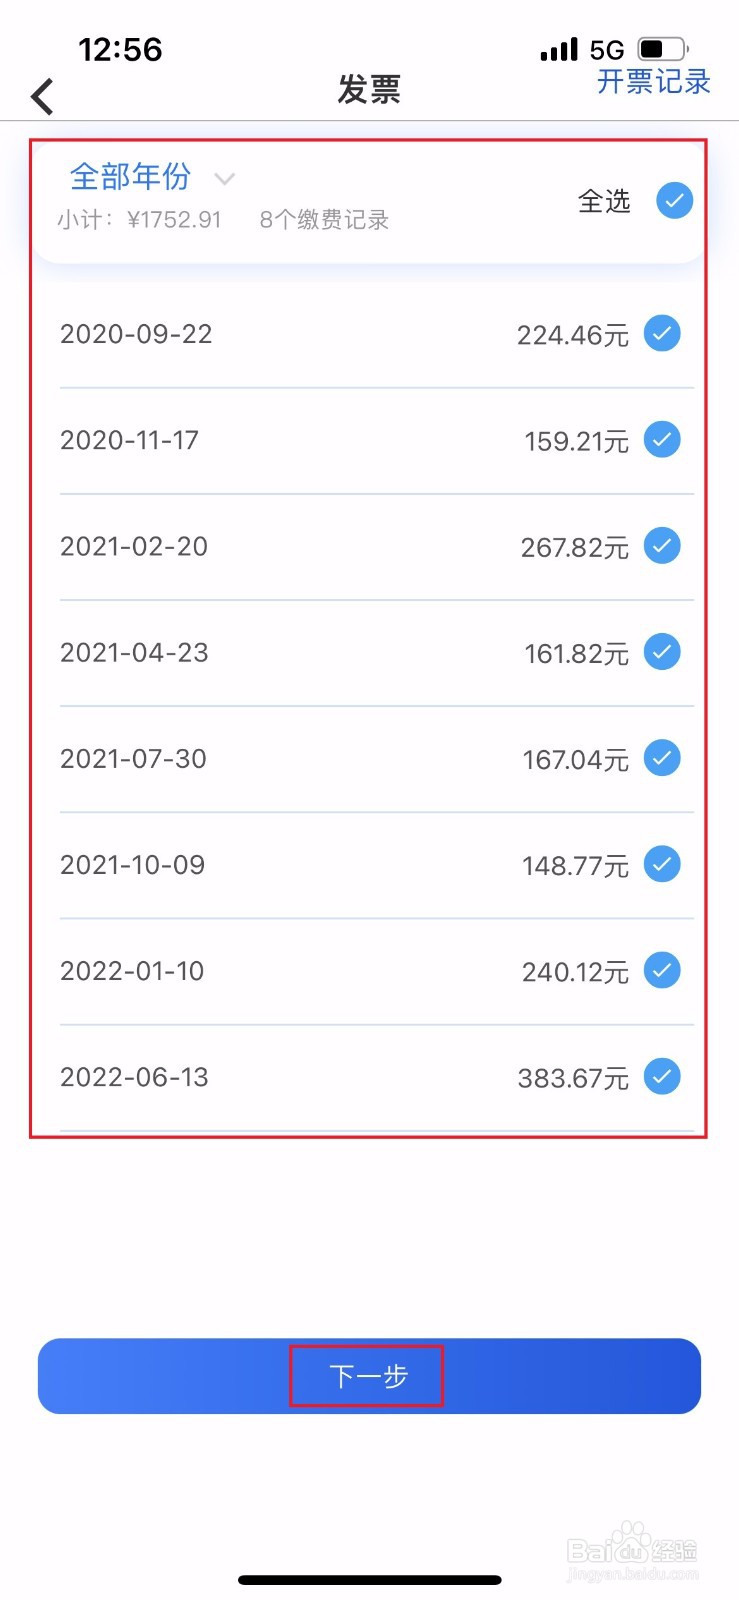The image size is (739, 1600).
Task: Tap the 下一步 next step button
Action: coord(369,1376)
